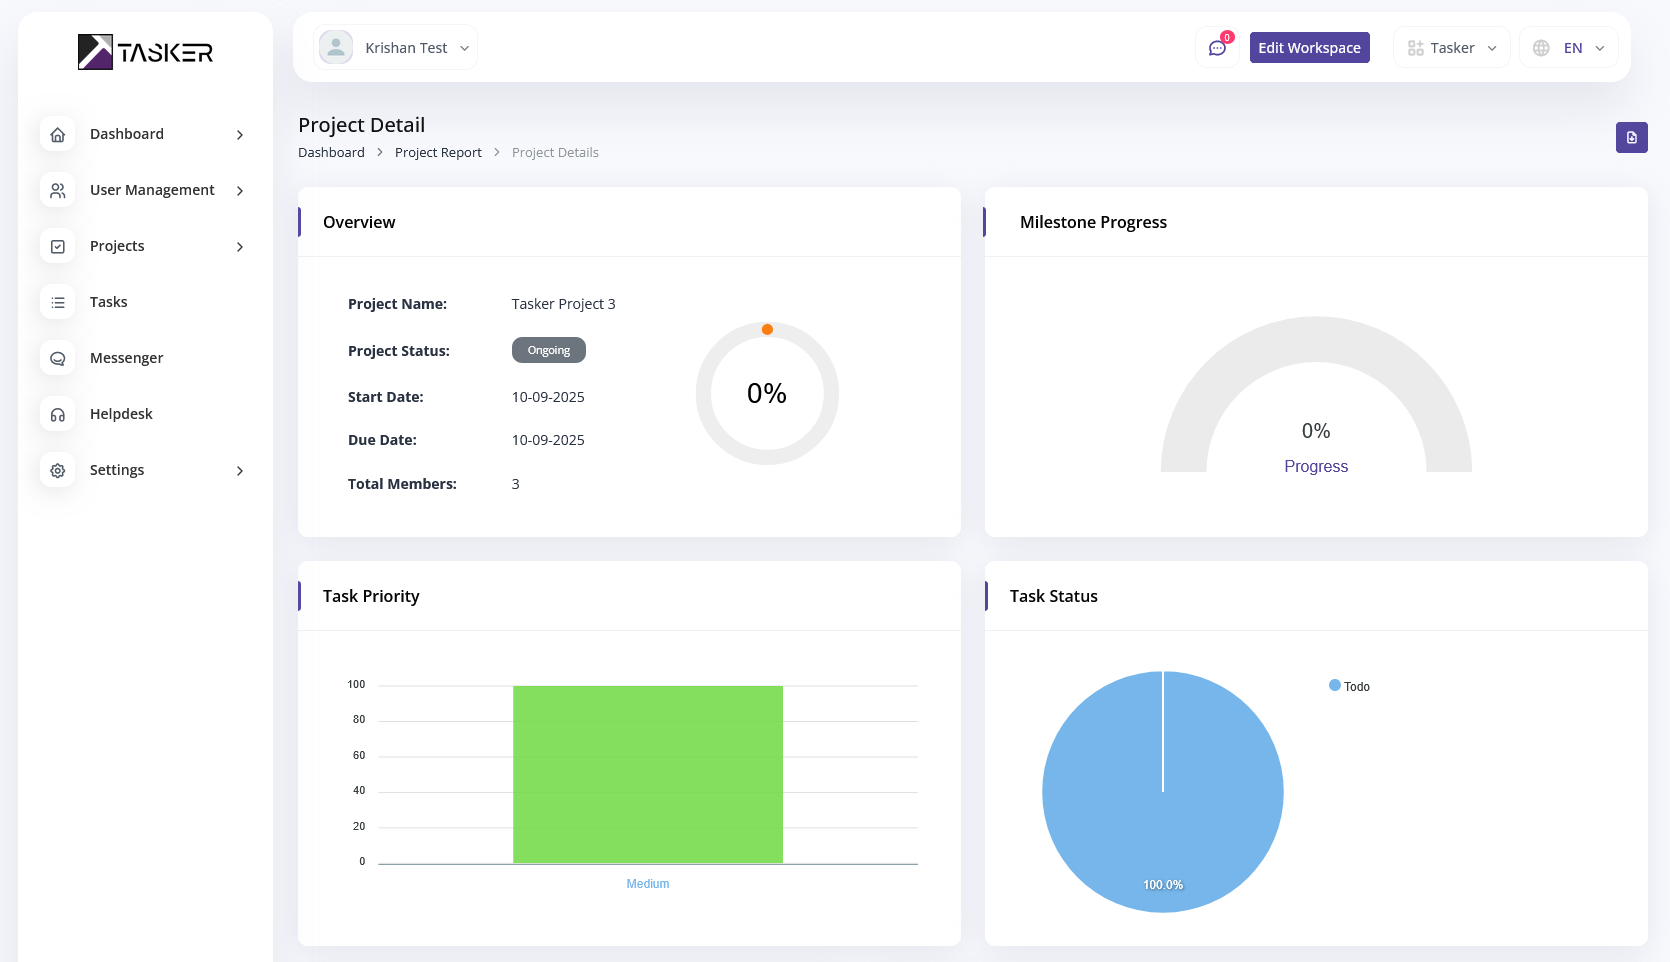Click the Settings gear icon
Image resolution: width=1670 pixels, height=962 pixels.
[x=58, y=471]
